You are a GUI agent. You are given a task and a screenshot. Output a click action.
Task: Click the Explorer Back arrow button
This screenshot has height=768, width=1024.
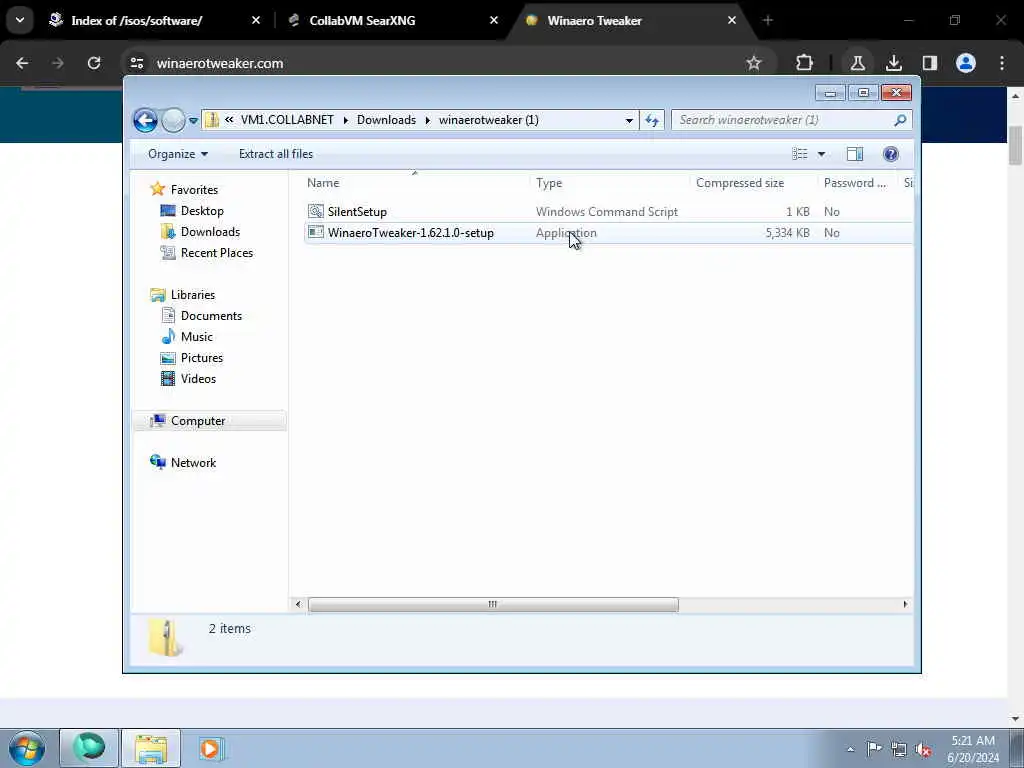[x=145, y=120]
